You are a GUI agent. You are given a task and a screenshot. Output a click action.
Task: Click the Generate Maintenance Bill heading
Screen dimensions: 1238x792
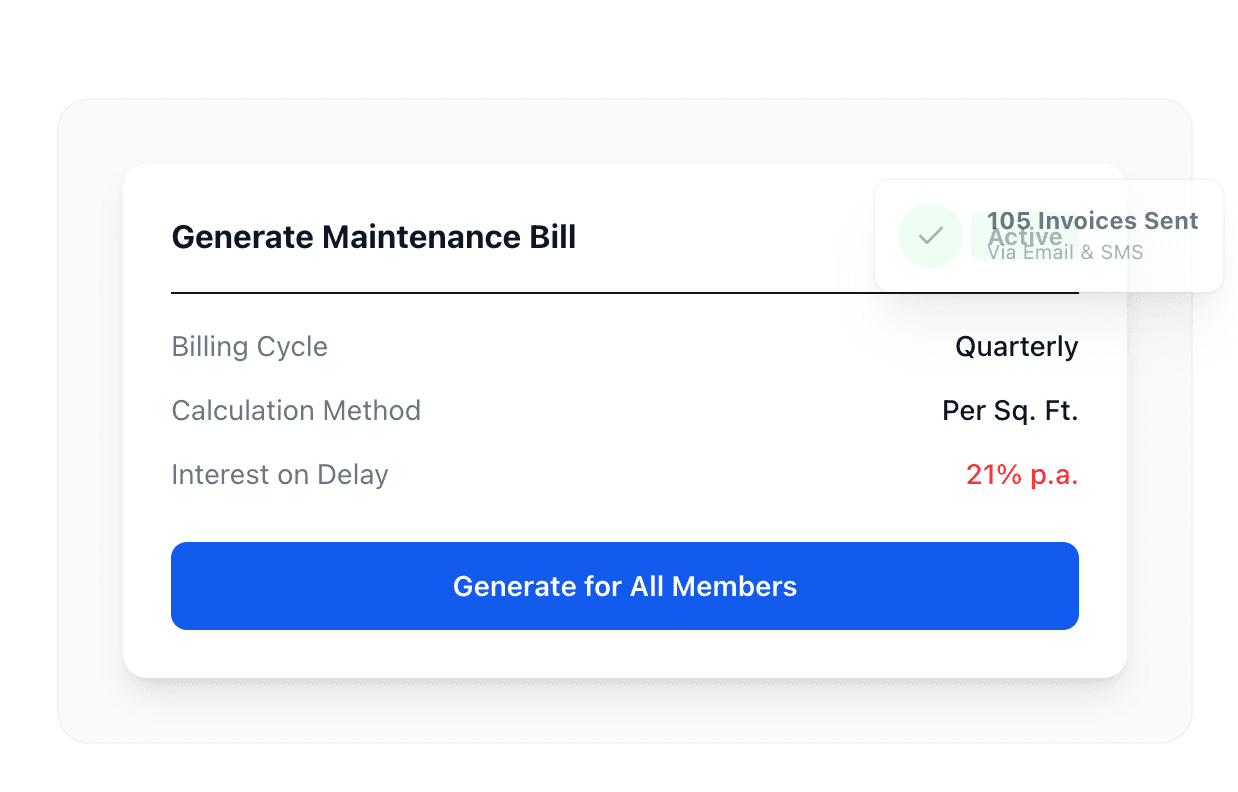coord(373,237)
